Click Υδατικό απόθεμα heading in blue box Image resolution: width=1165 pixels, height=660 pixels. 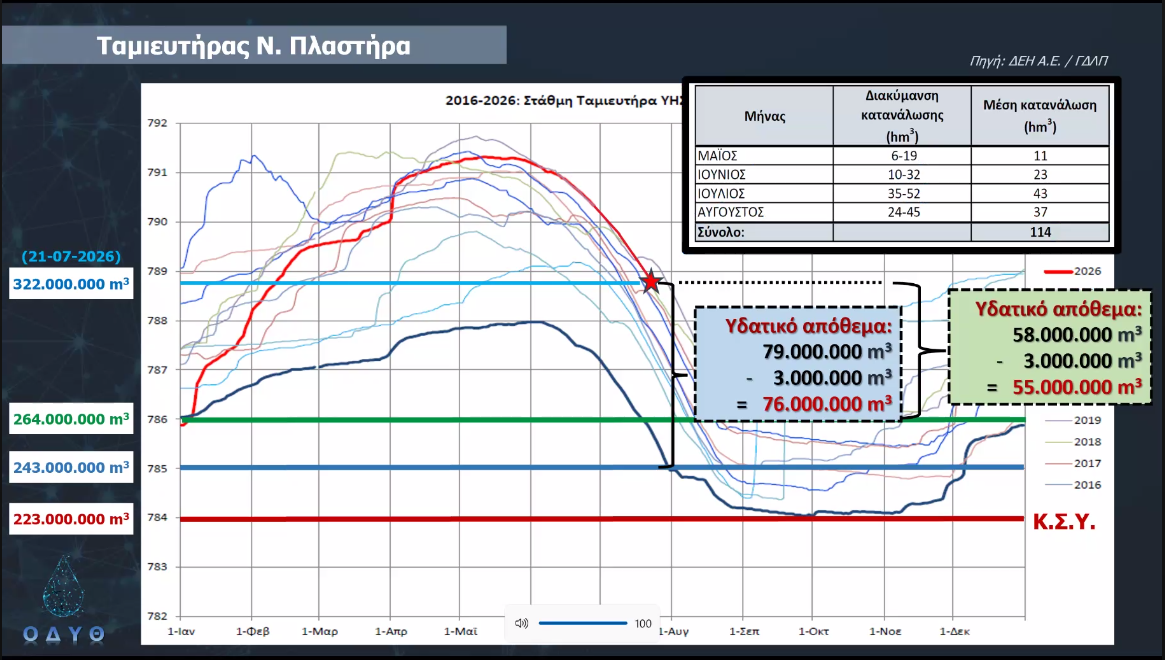pos(808,326)
